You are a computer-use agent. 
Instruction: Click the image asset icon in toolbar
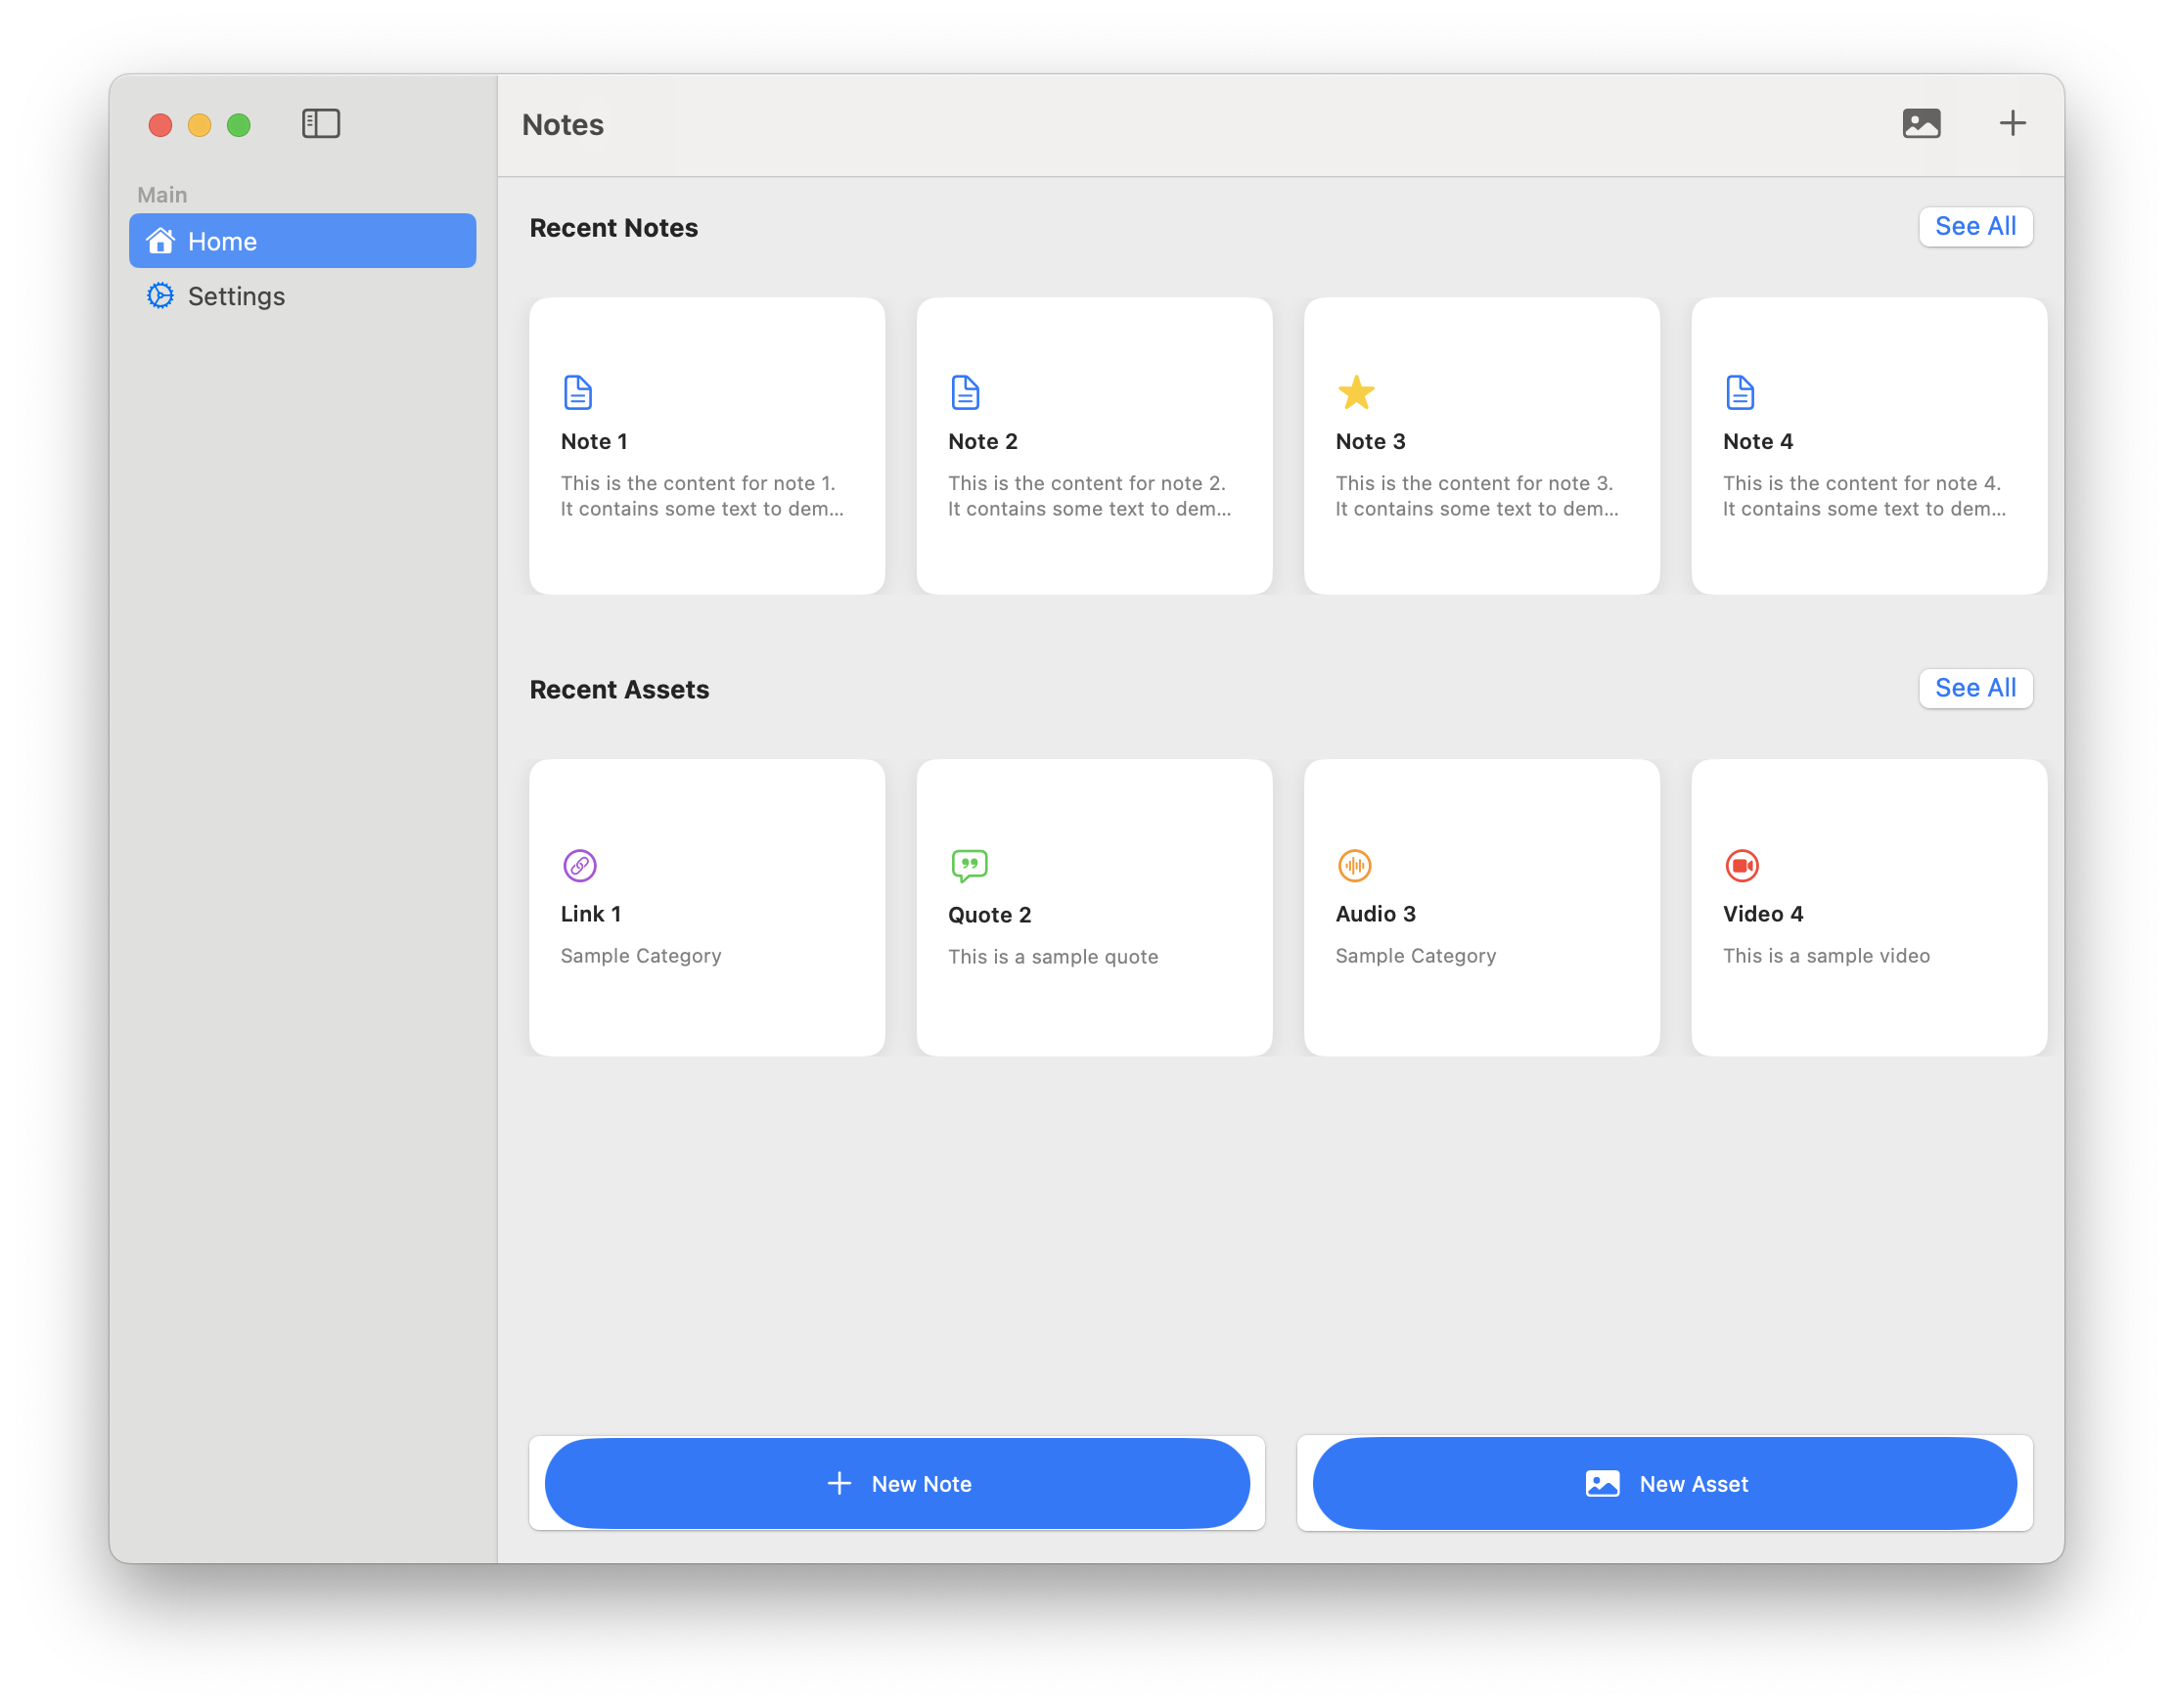(1921, 124)
